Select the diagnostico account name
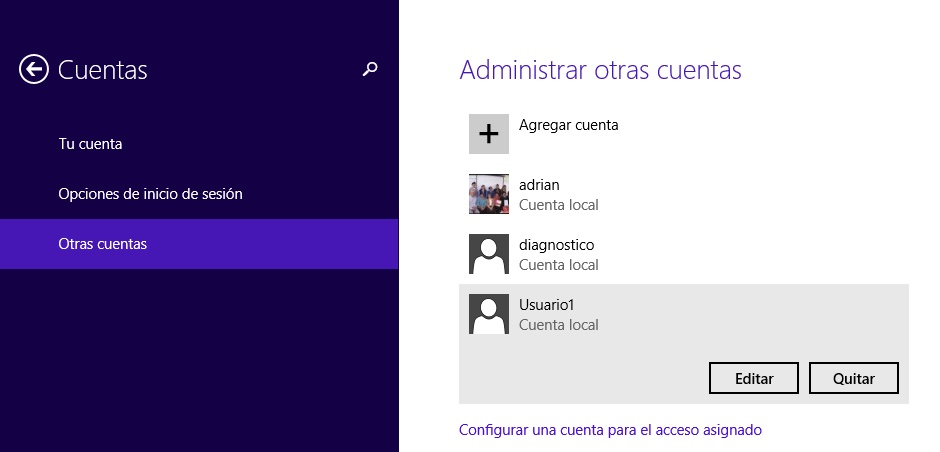The height and width of the screenshot is (452, 940). tap(557, 245)
